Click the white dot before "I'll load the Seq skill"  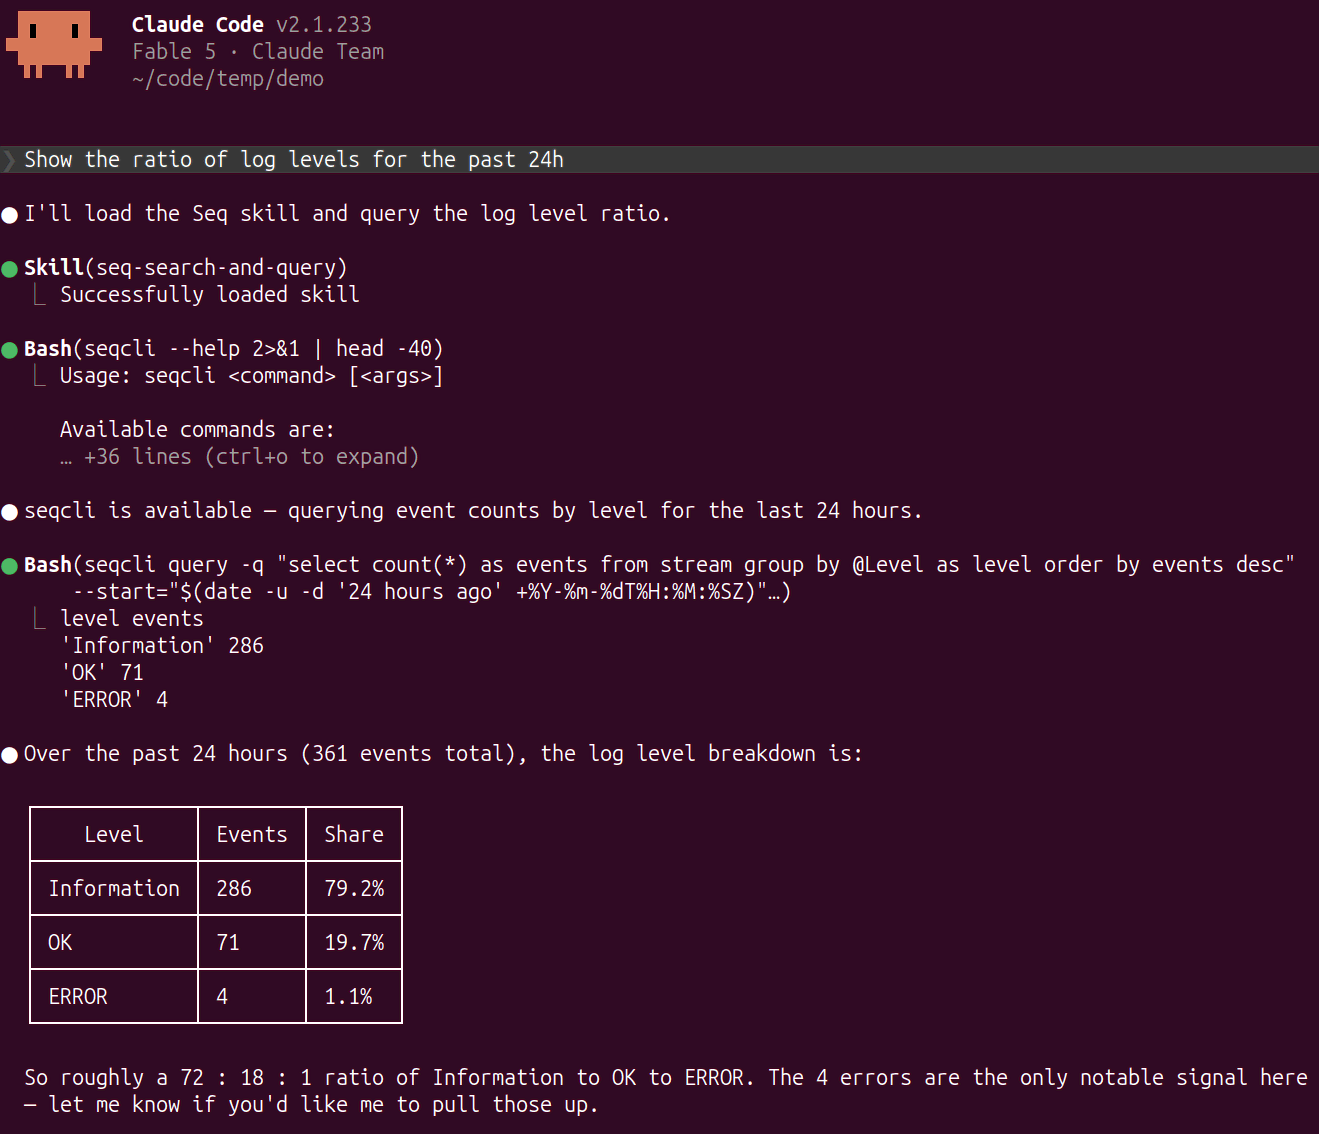pos(10,215)
